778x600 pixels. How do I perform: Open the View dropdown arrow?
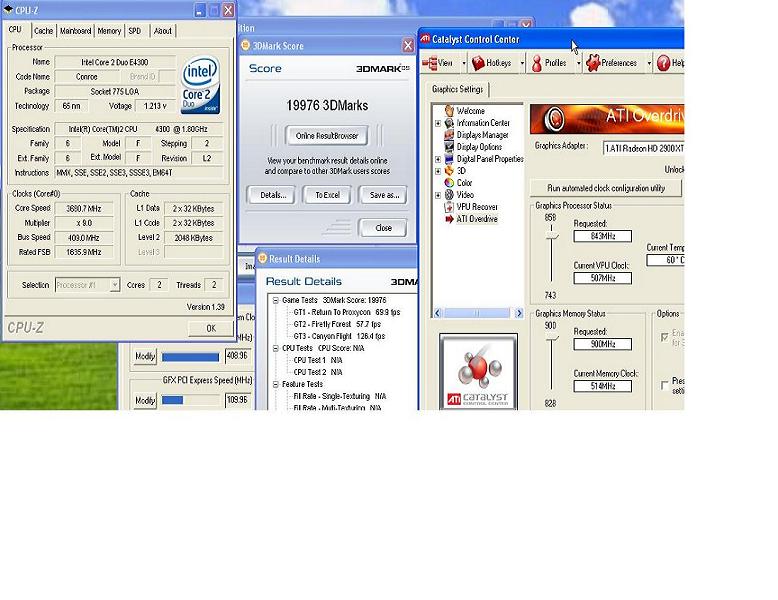pos(464,63)
